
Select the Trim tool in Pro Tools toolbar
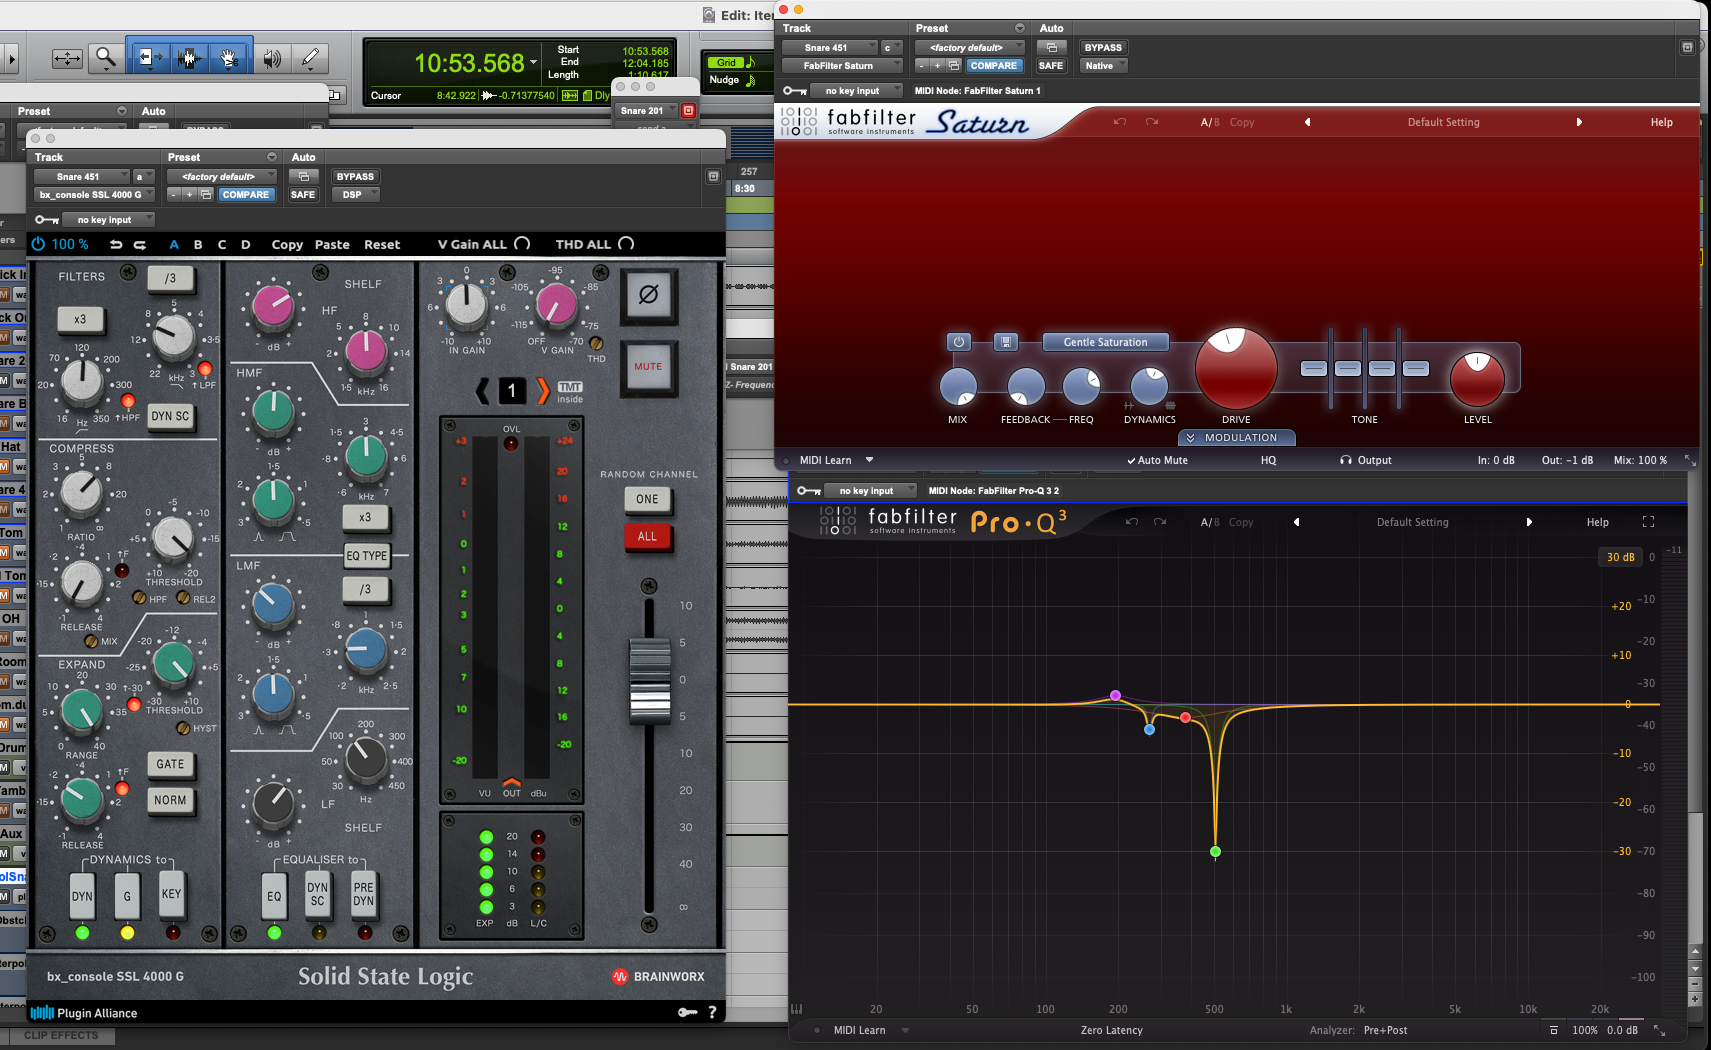pyautogui.click(x=149, y=58)
